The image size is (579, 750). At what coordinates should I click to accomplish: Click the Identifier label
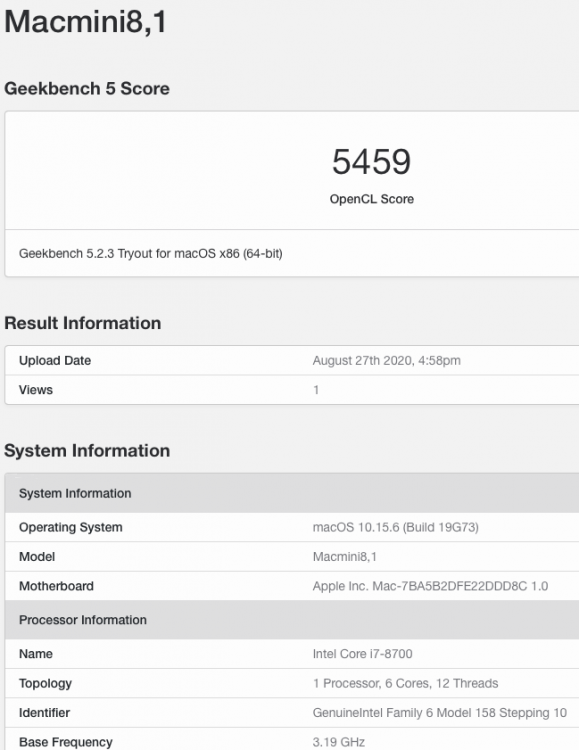(44, 713)
